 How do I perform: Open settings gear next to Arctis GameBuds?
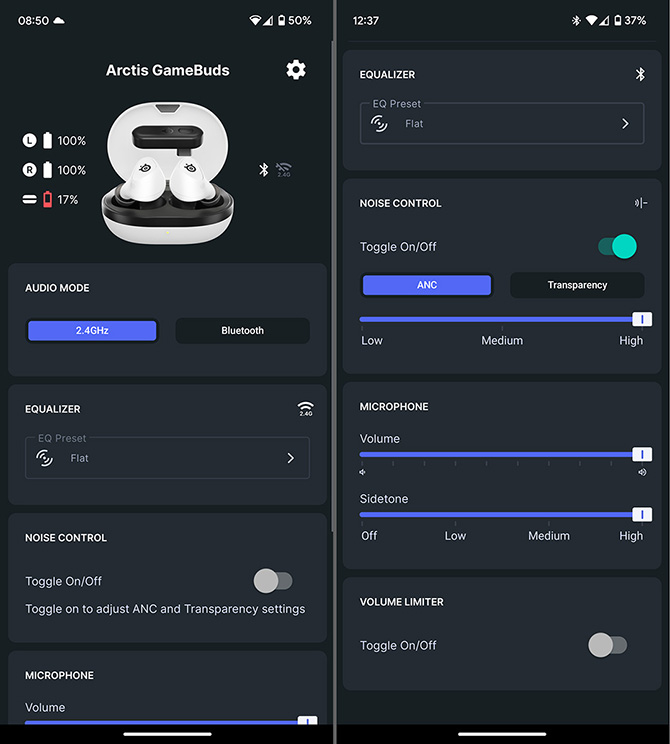(x=296, y=70)
